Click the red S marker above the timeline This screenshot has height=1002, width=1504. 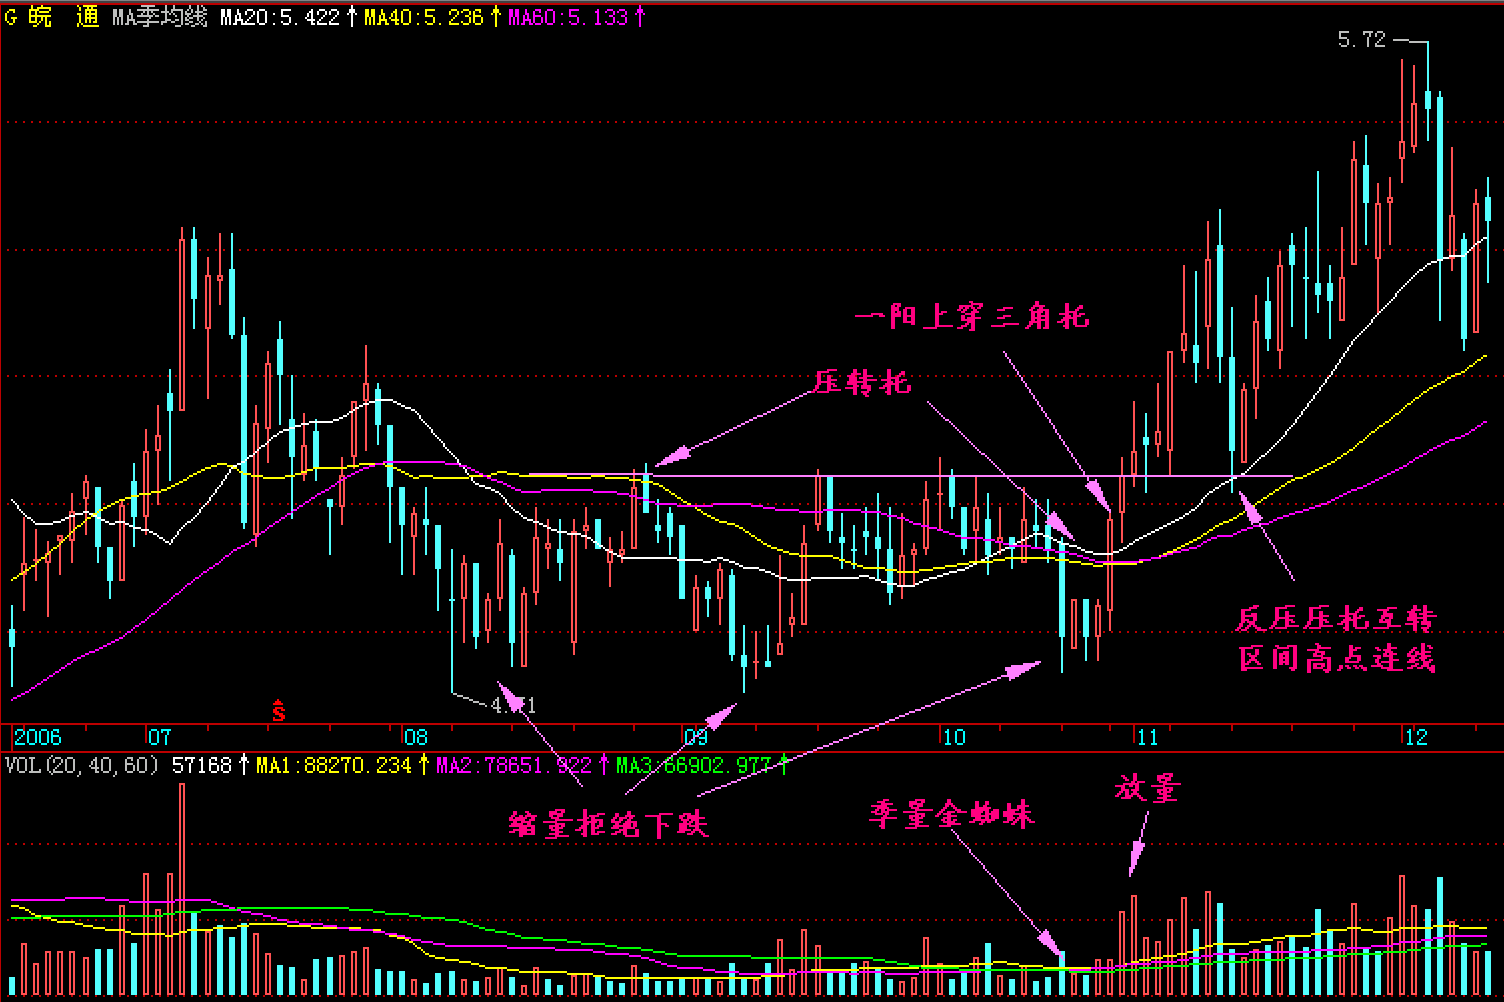(279, 711)
